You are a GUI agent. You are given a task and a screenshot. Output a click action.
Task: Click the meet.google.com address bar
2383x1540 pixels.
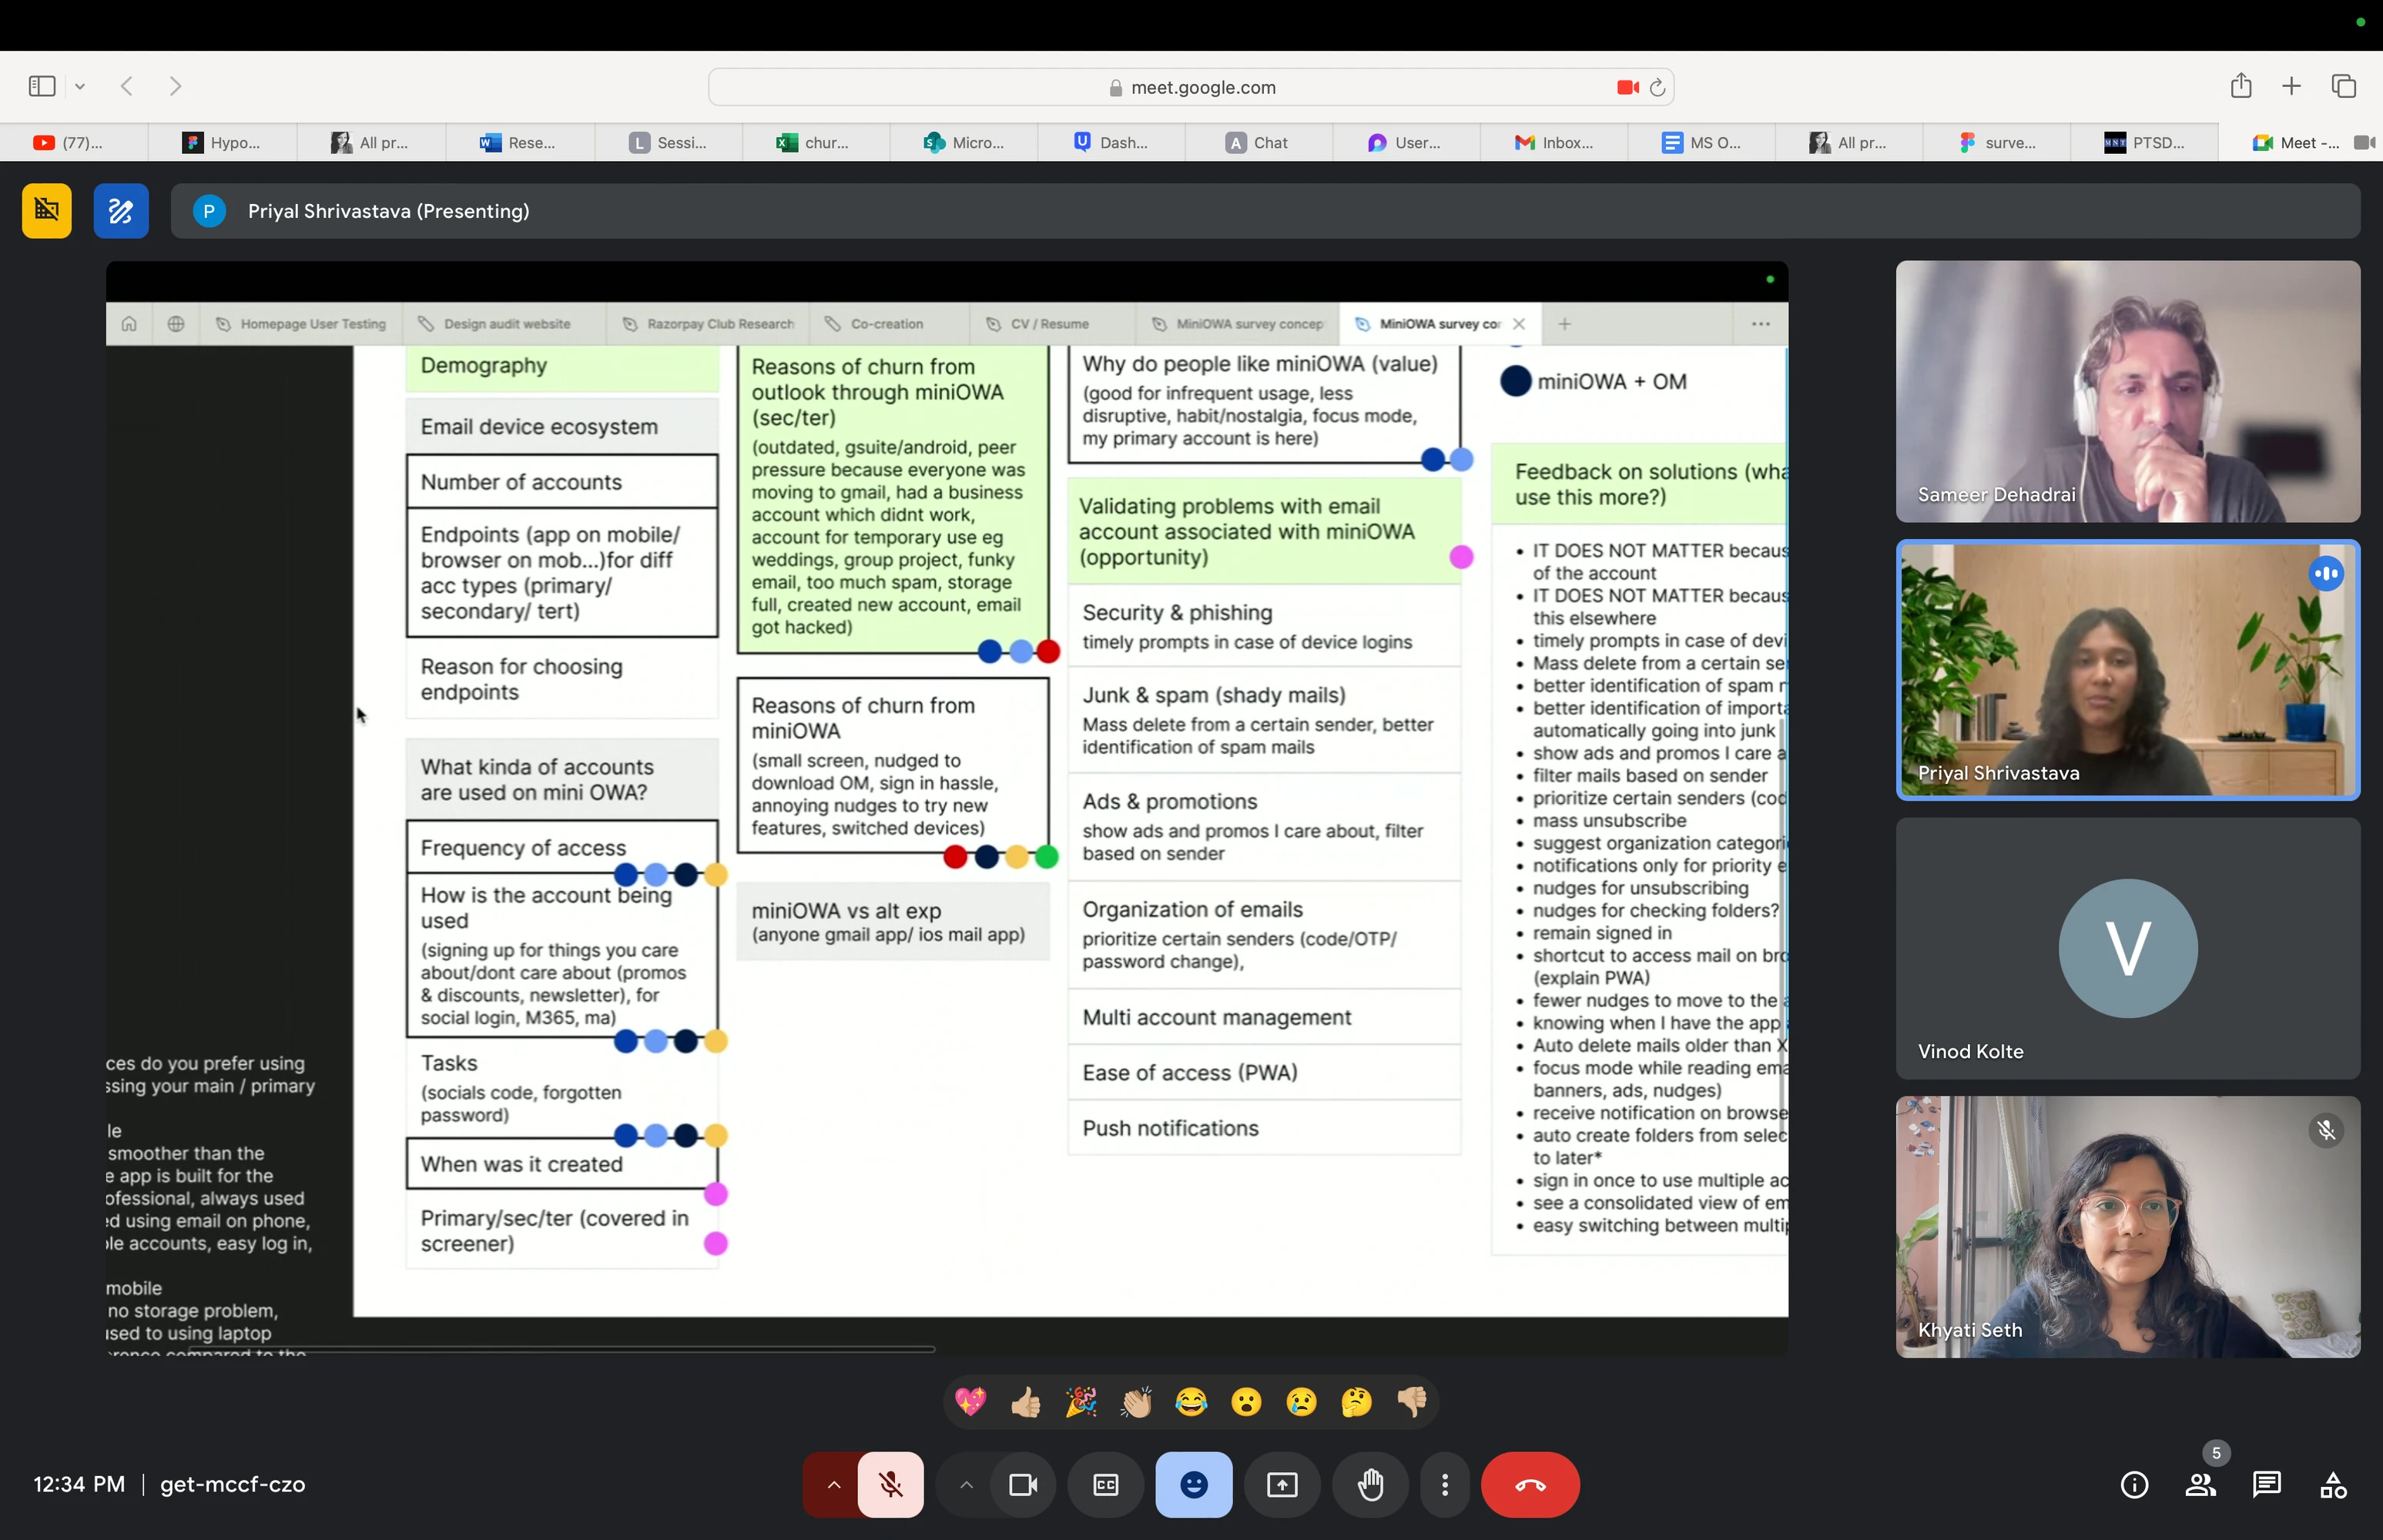[1191, 88]
